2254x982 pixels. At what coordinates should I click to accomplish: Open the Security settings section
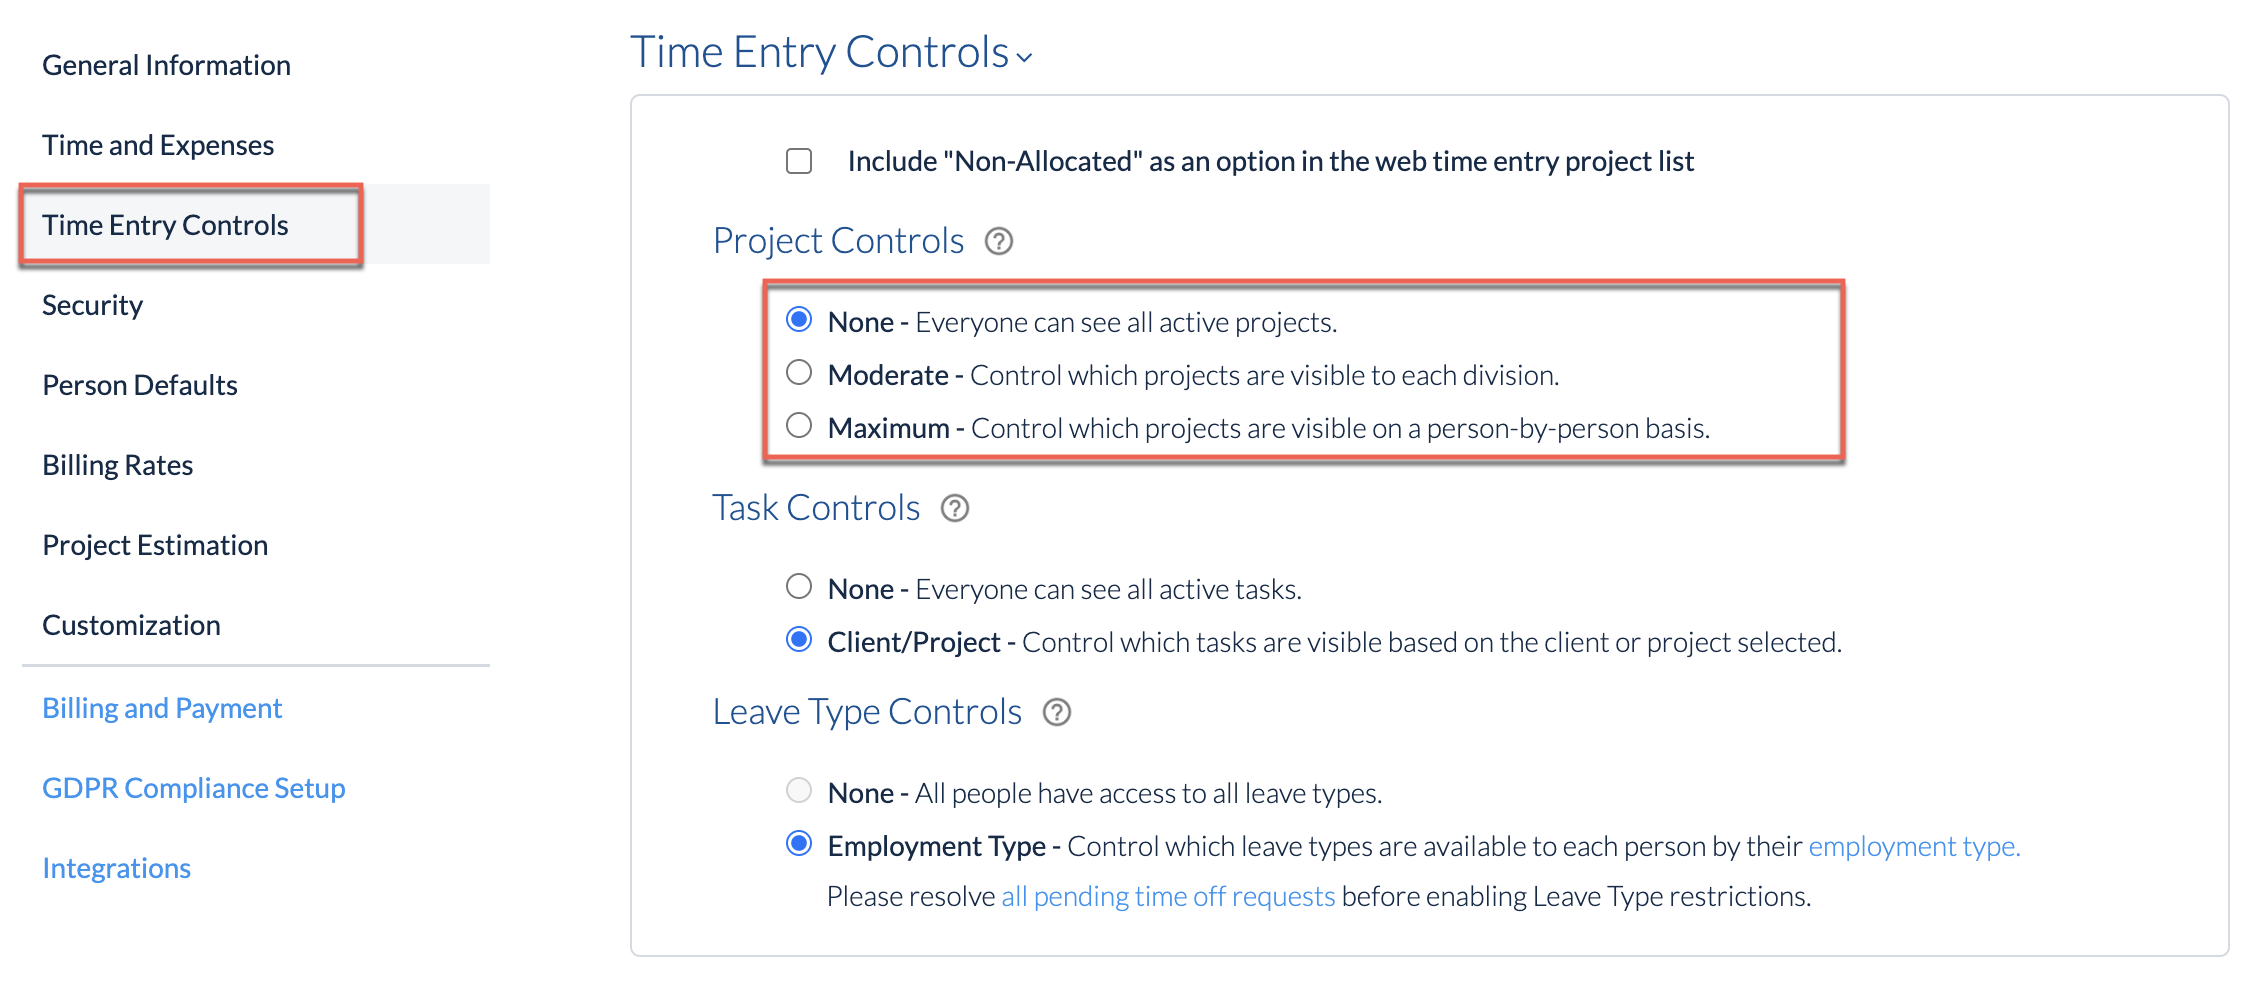pyautogui.click(x=92, y=305)
